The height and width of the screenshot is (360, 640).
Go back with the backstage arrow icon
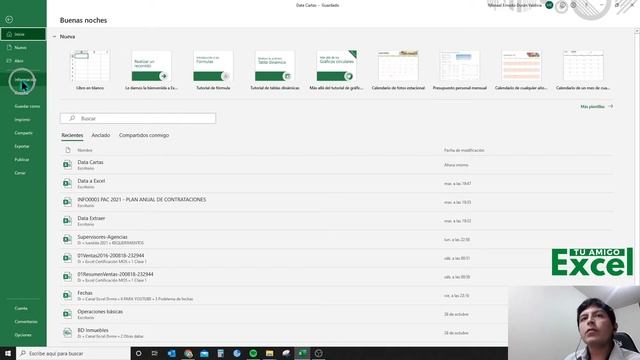pyautogui.click(x=9, y=19)
